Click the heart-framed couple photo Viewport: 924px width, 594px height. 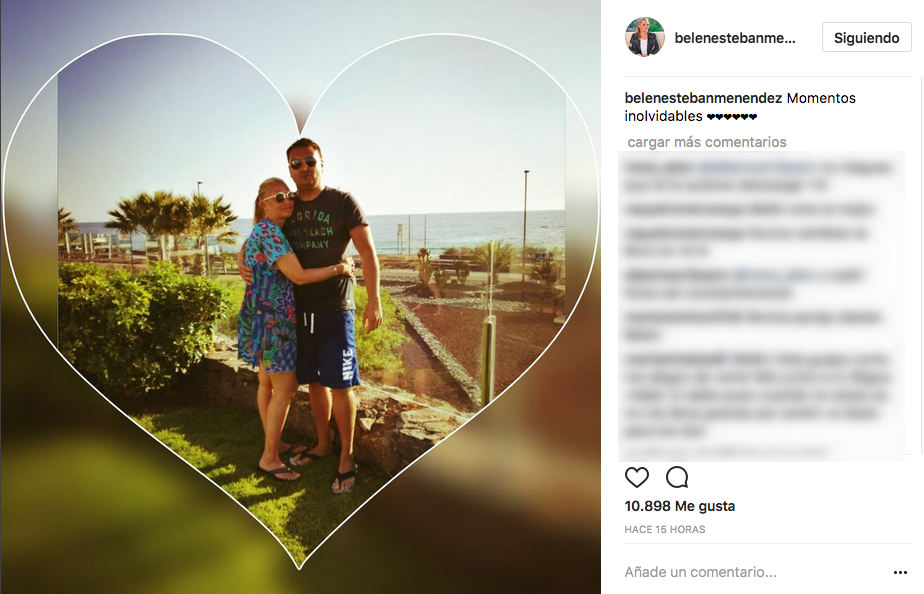click(x=300, y=297)
